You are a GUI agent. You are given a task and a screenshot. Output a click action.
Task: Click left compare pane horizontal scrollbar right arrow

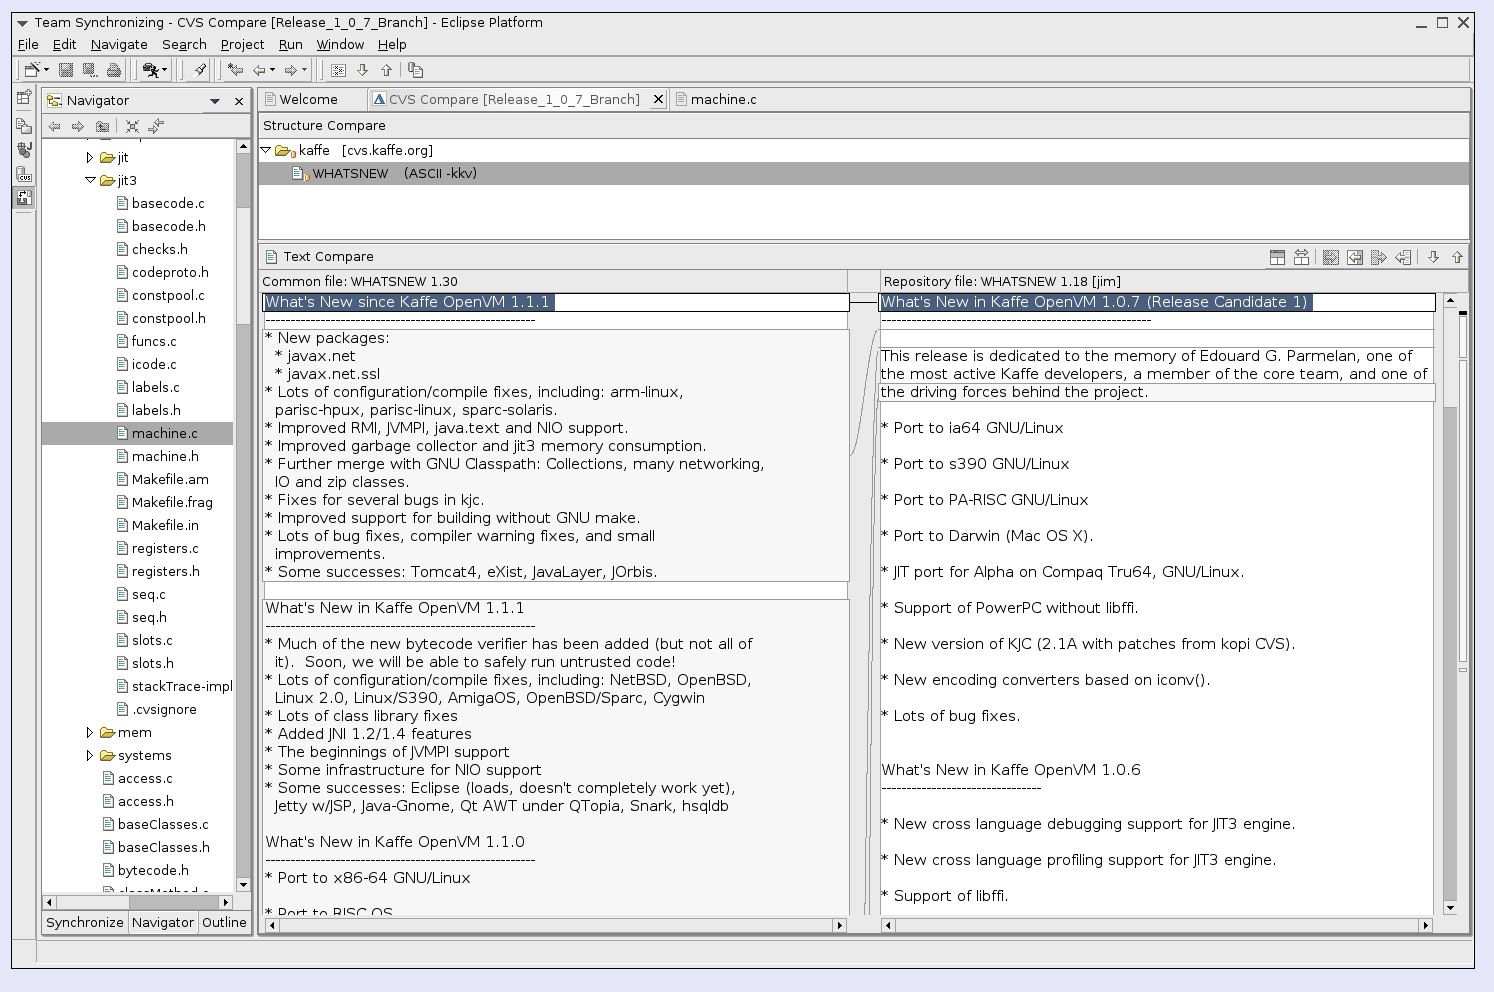tap(840, 926)
